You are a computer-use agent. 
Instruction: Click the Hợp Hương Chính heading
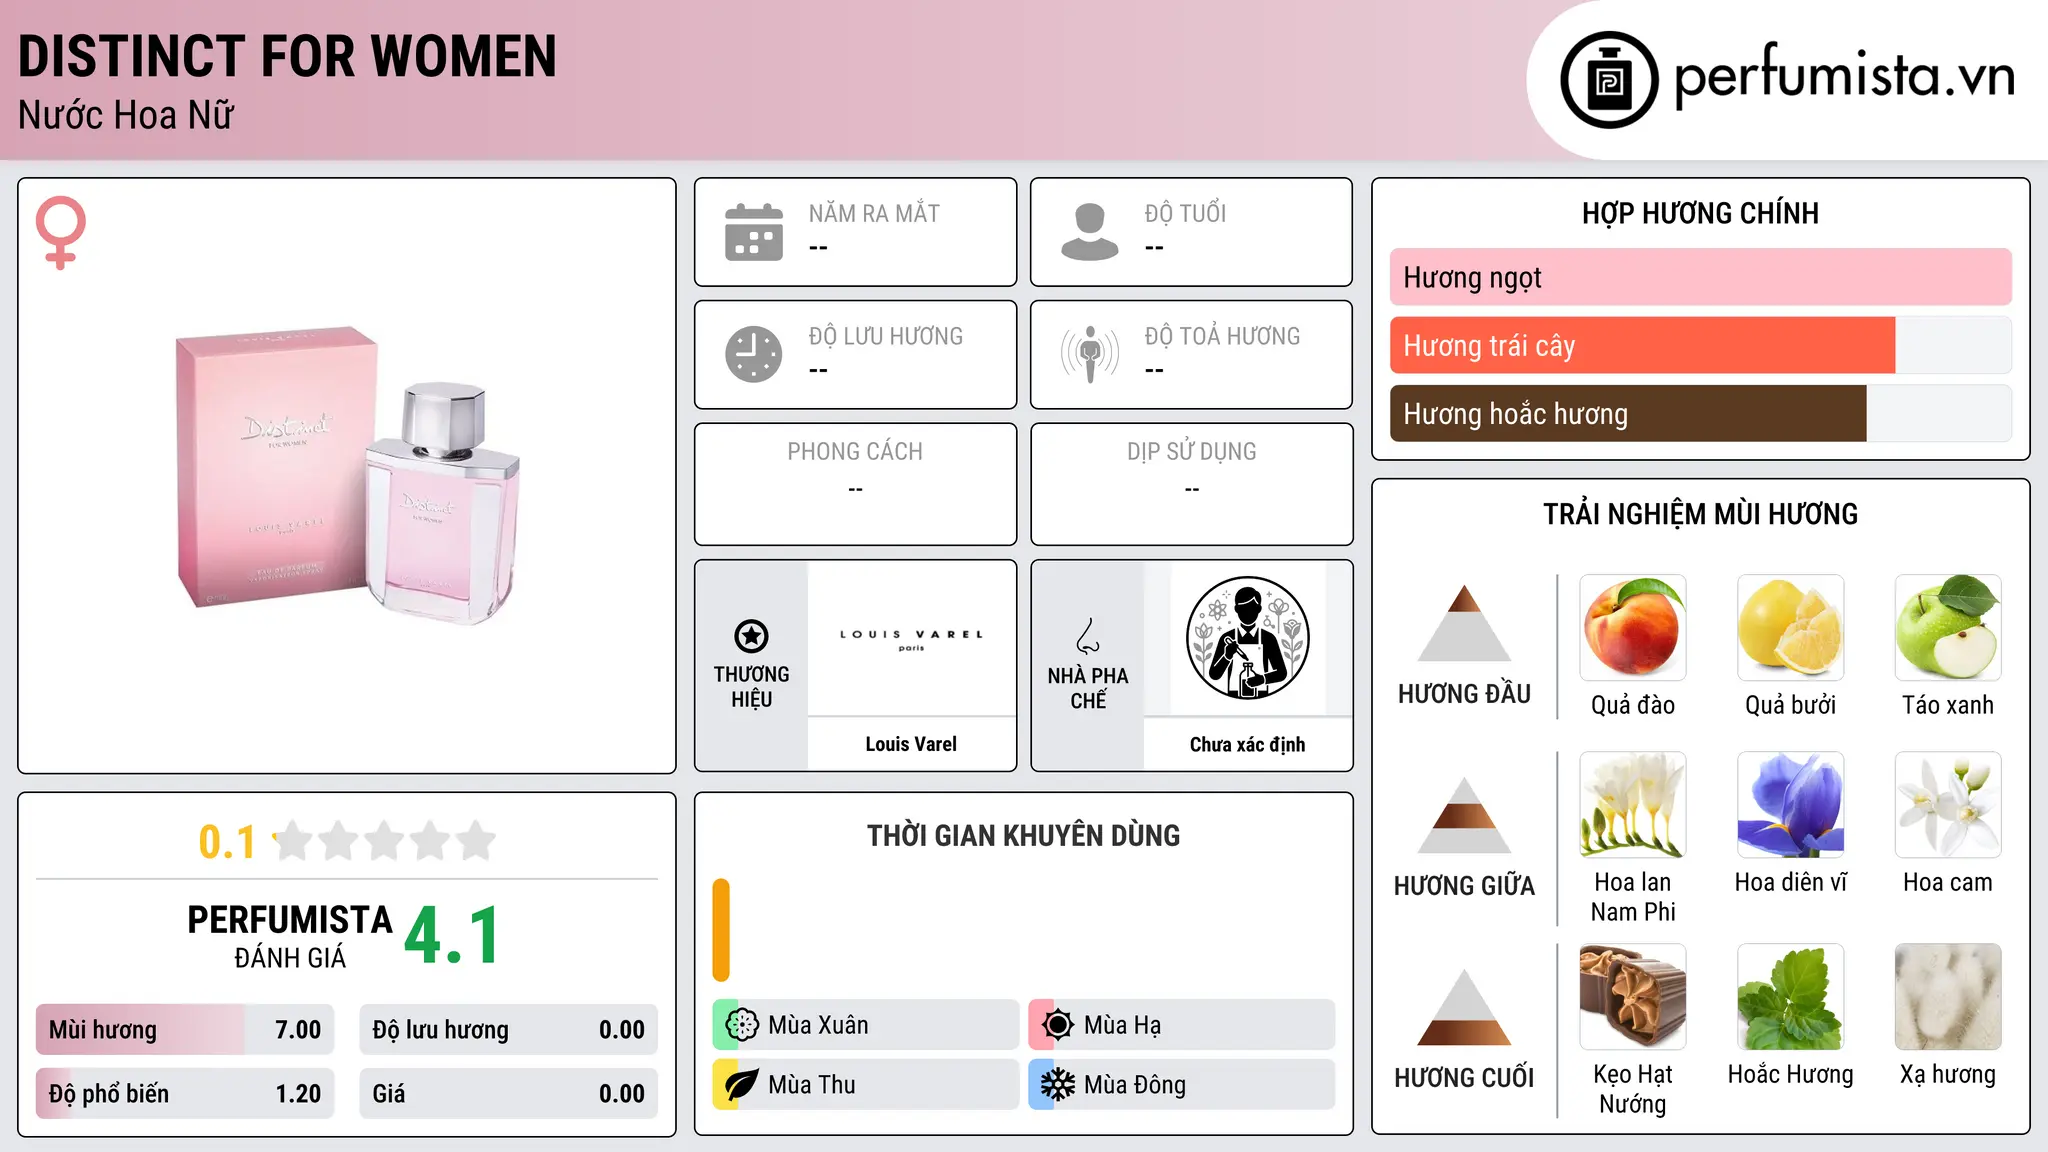pyautogui.click(x=1700, y=213)
